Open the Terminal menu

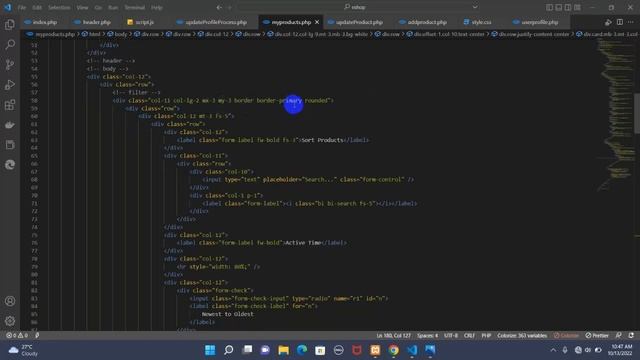coord(134,7)
